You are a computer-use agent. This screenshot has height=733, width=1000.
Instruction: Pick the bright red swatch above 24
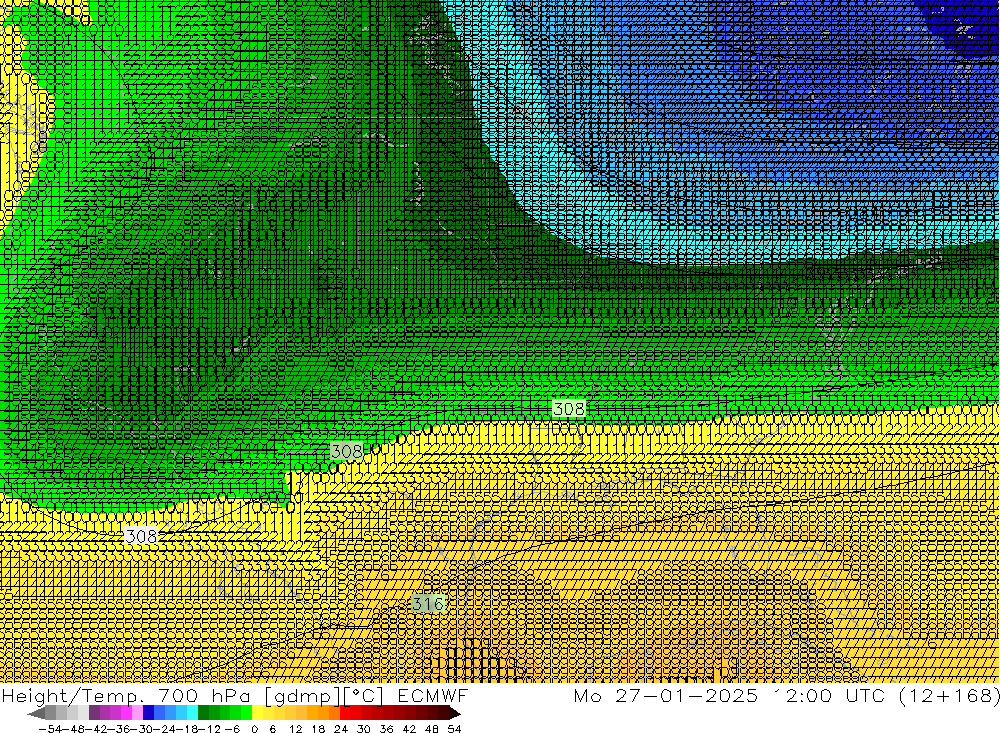coord(346,714)
